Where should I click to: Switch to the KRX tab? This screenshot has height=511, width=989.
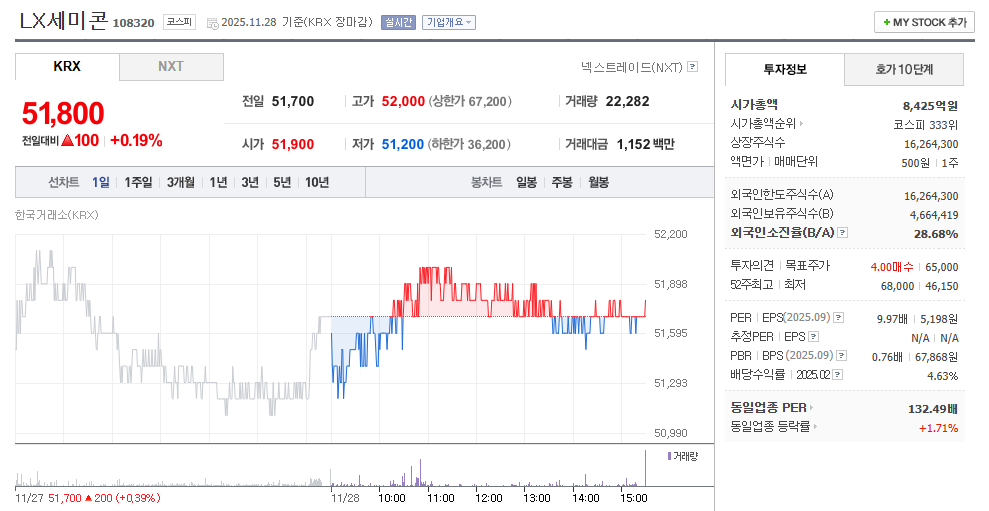point(67,66)
